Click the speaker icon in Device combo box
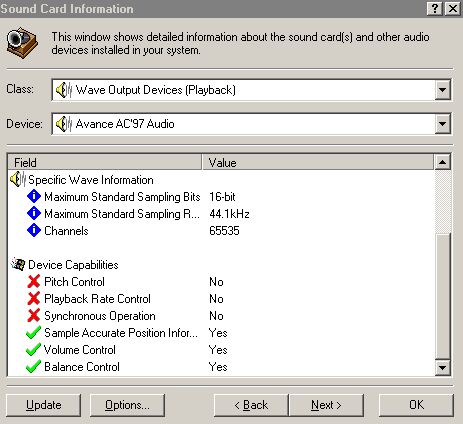 coord(63,124)
